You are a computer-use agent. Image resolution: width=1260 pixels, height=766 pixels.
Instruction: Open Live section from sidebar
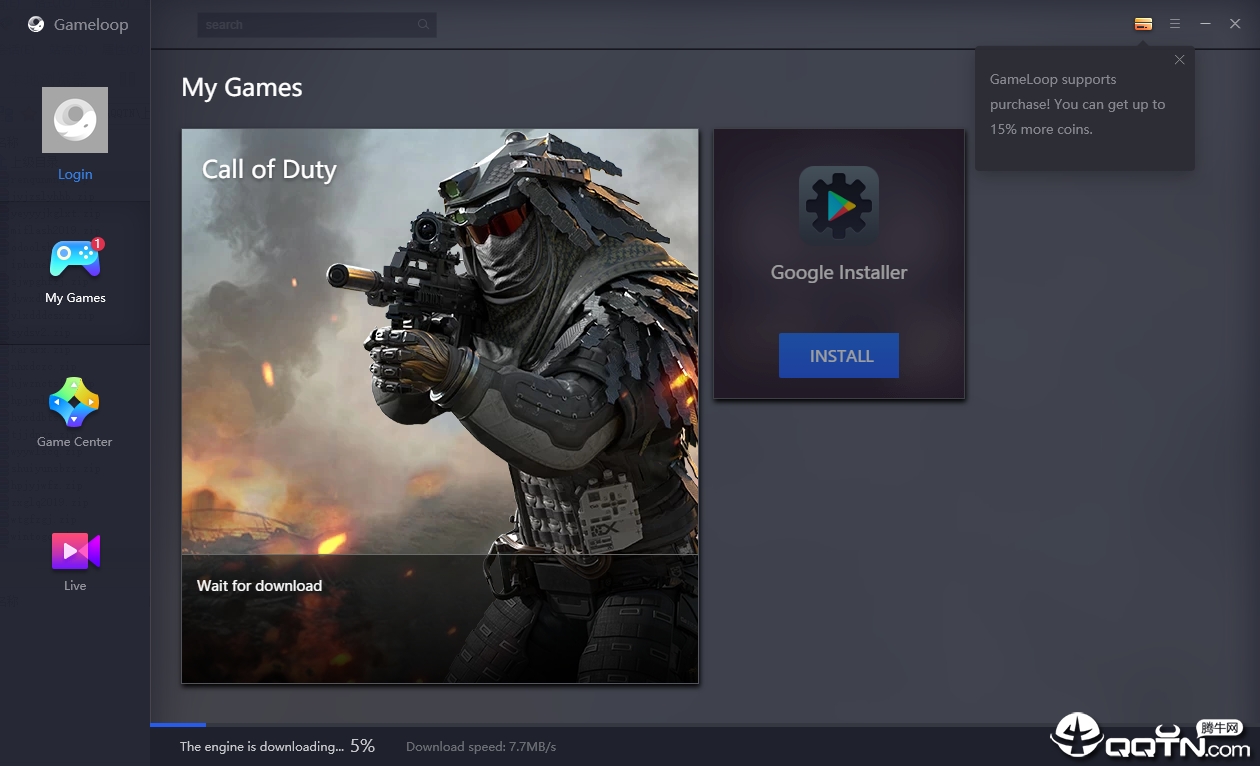point(75,561)
